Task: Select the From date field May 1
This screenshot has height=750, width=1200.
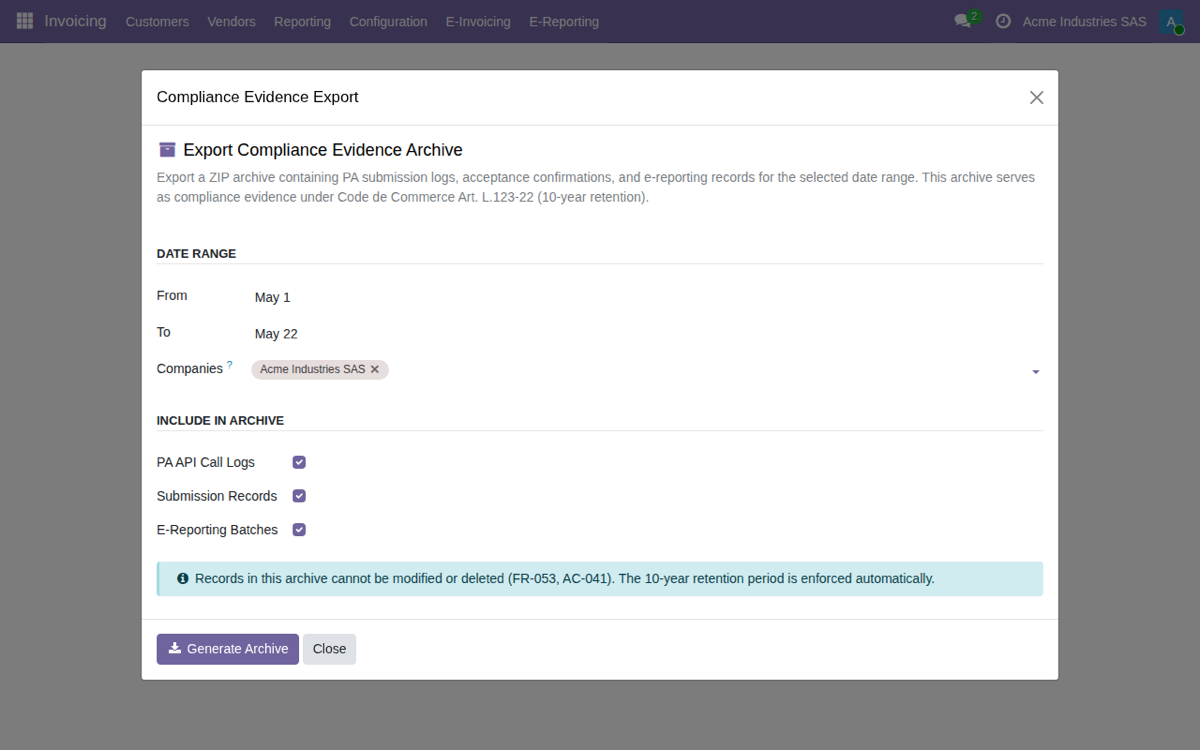Action: pyautogui.click(x=646, y=297)
